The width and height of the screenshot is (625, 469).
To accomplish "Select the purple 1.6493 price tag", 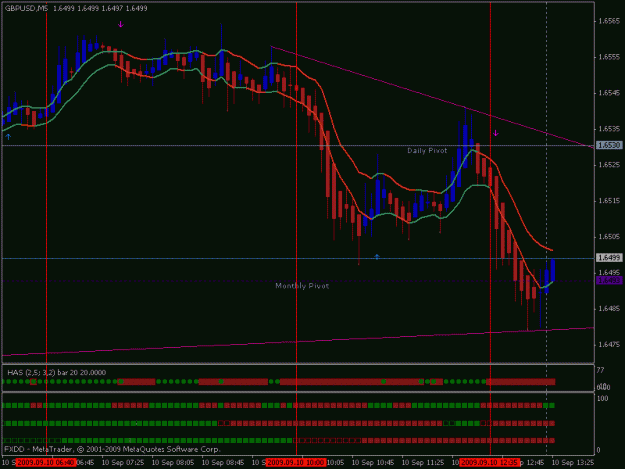I will (609, 281).
